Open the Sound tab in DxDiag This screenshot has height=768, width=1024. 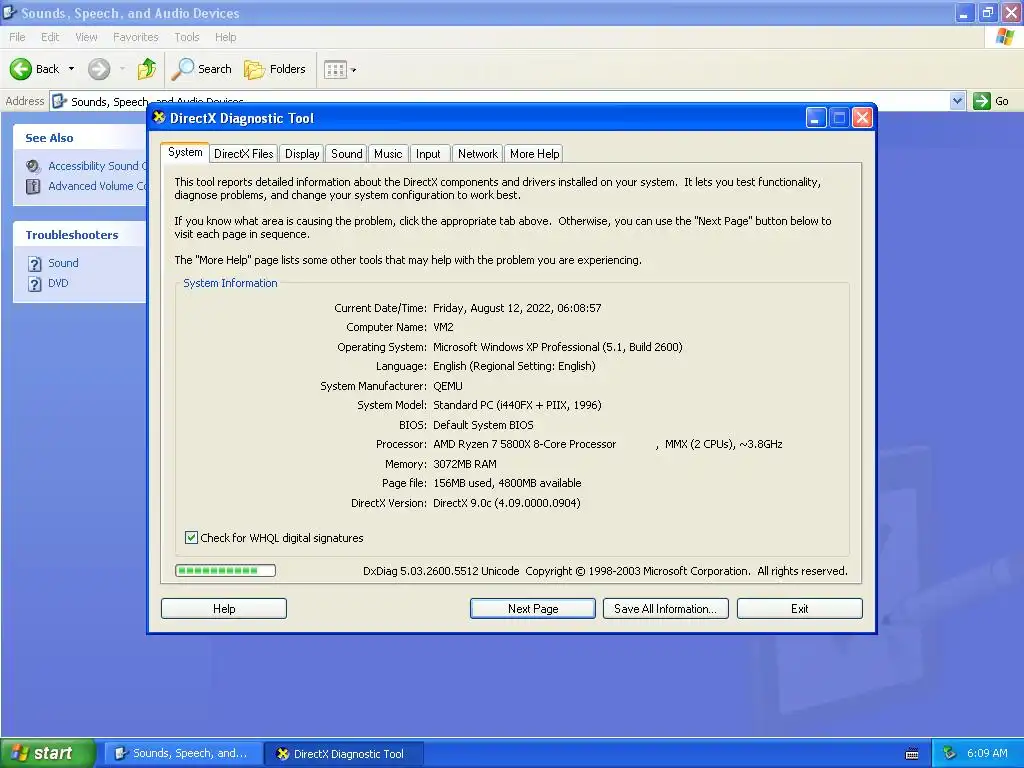coord(346,153)
